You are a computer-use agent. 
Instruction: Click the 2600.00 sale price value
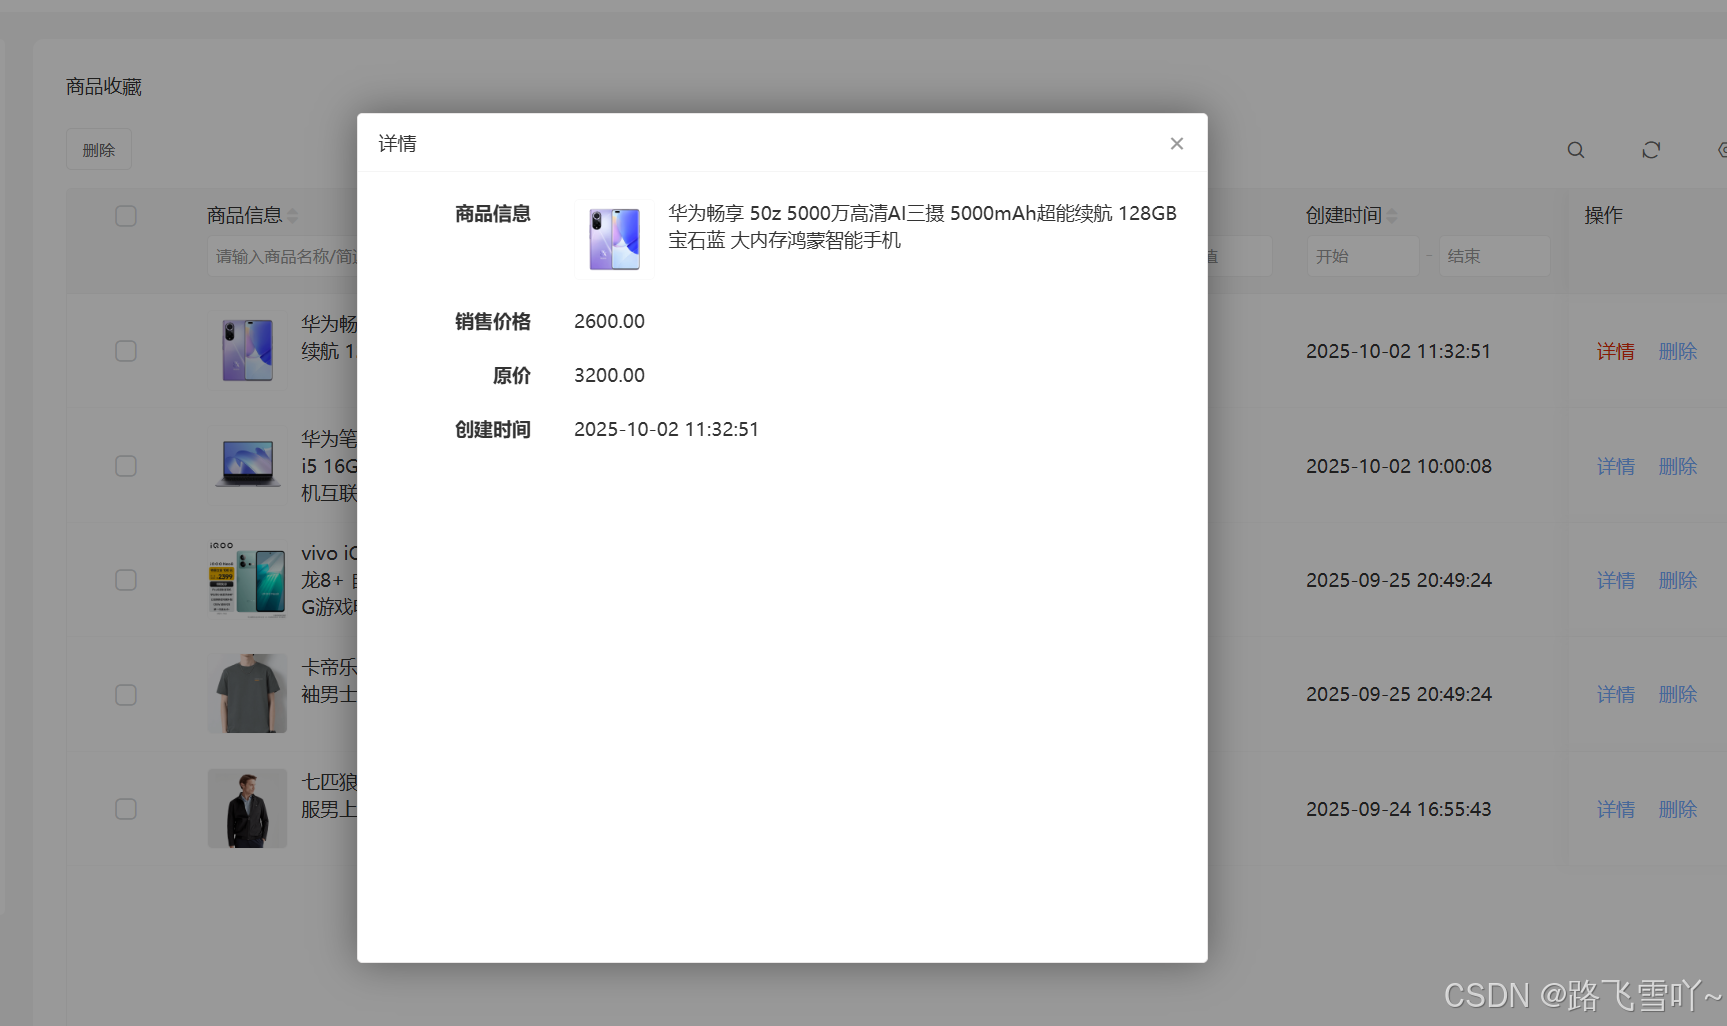tap(609, 321)
